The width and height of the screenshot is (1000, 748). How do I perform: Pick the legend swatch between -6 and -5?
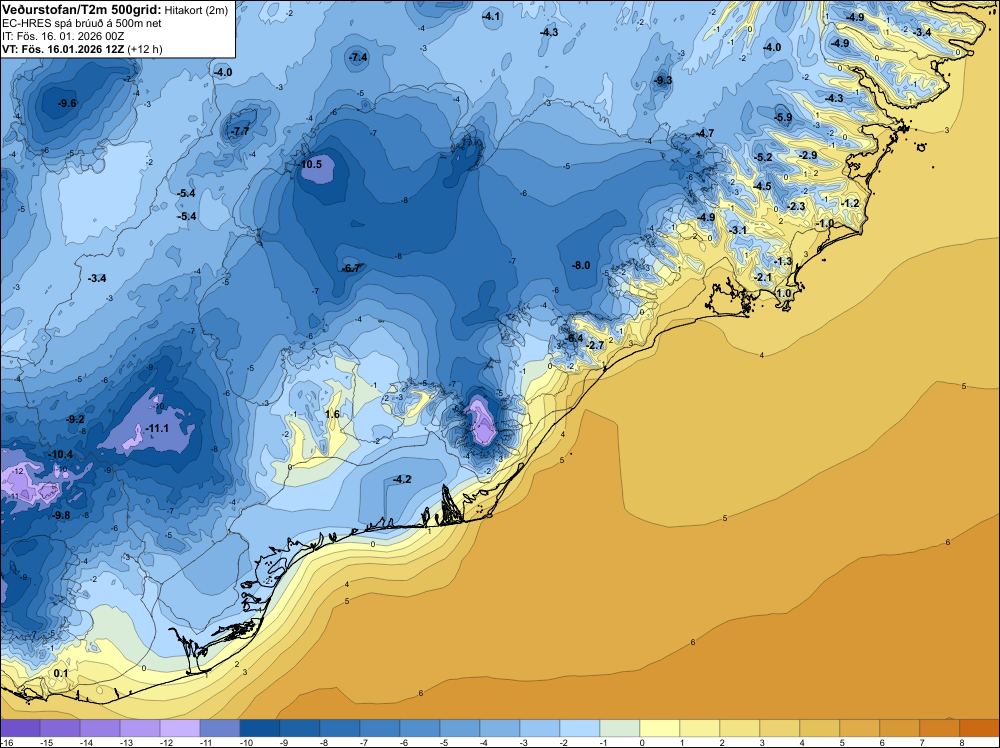420,728
